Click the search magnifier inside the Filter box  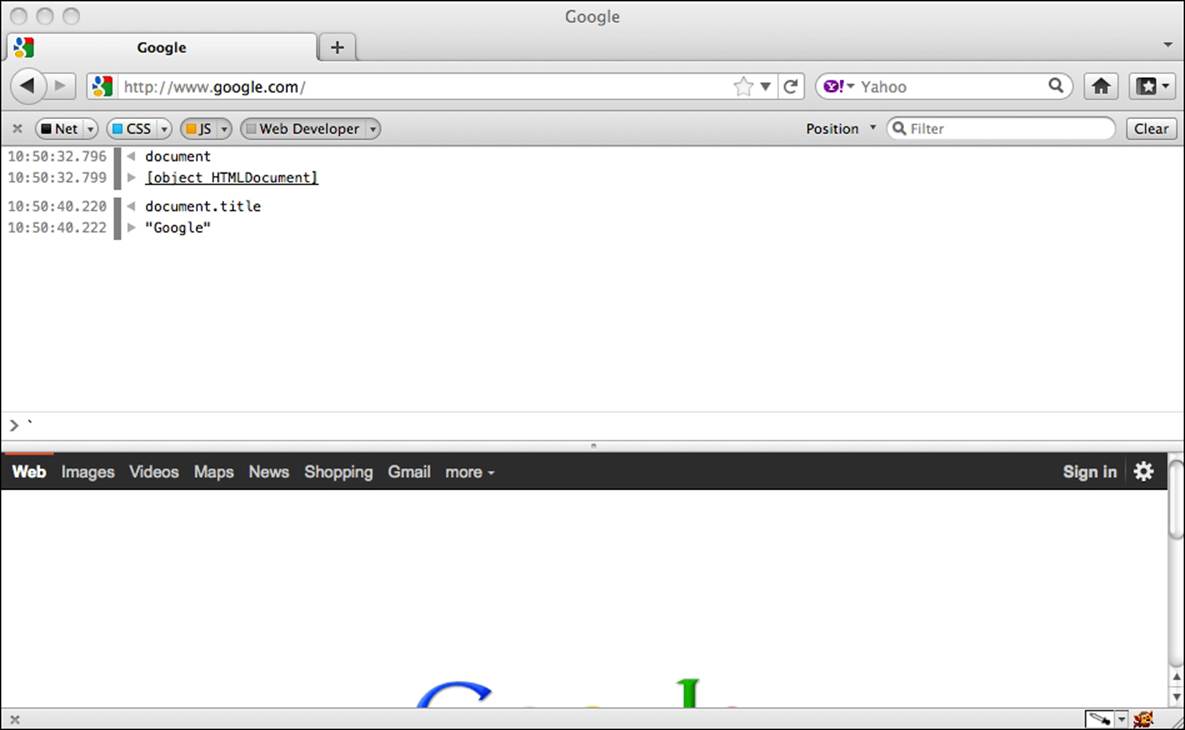[x=899, y=128]
